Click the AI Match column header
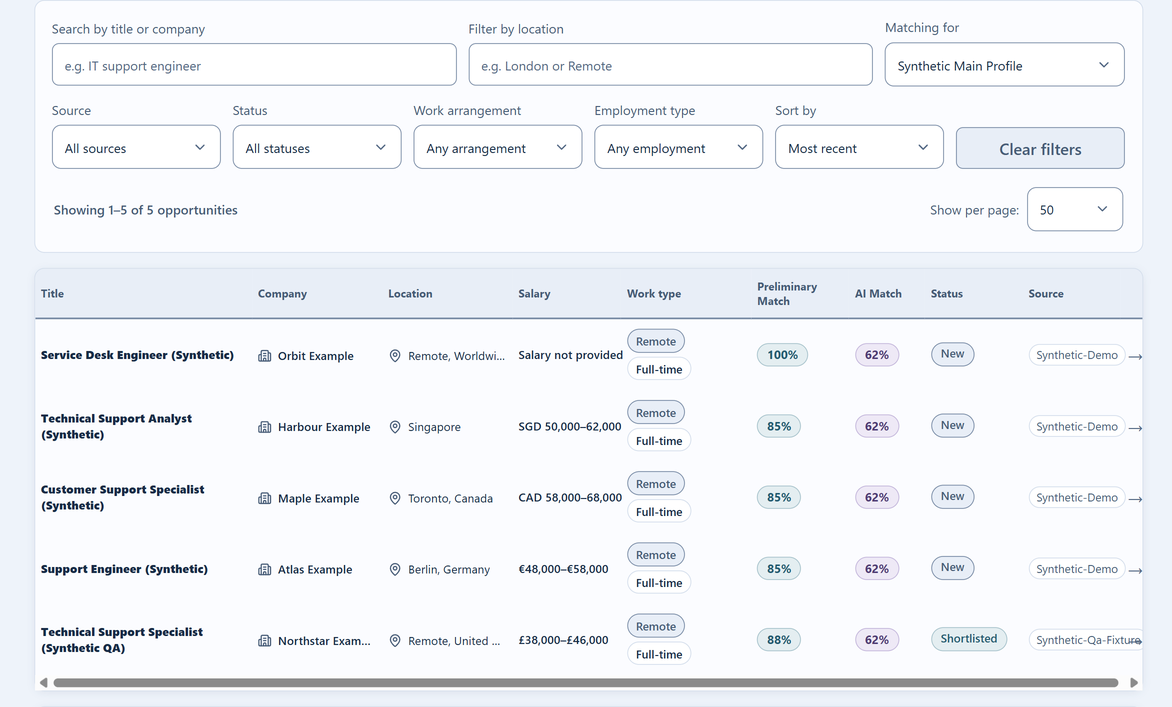 (878, 294)
